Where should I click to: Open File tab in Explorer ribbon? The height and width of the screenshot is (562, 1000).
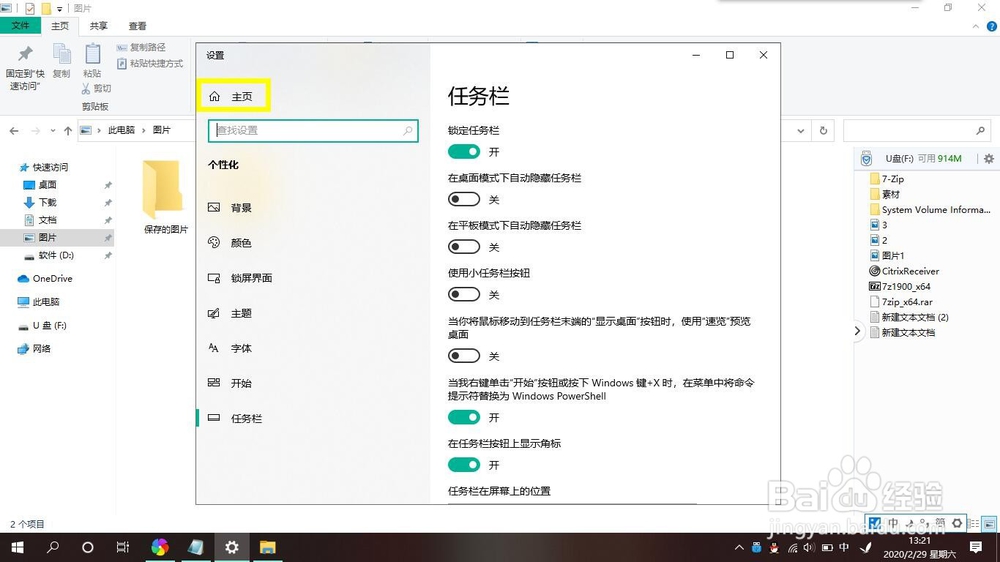20,26
